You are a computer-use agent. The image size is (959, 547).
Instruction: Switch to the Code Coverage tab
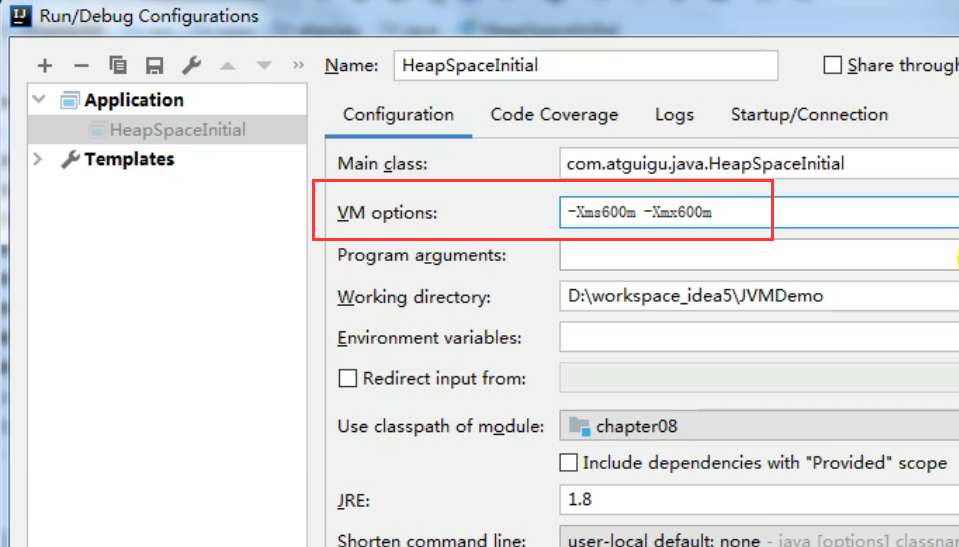click(554, 114)
